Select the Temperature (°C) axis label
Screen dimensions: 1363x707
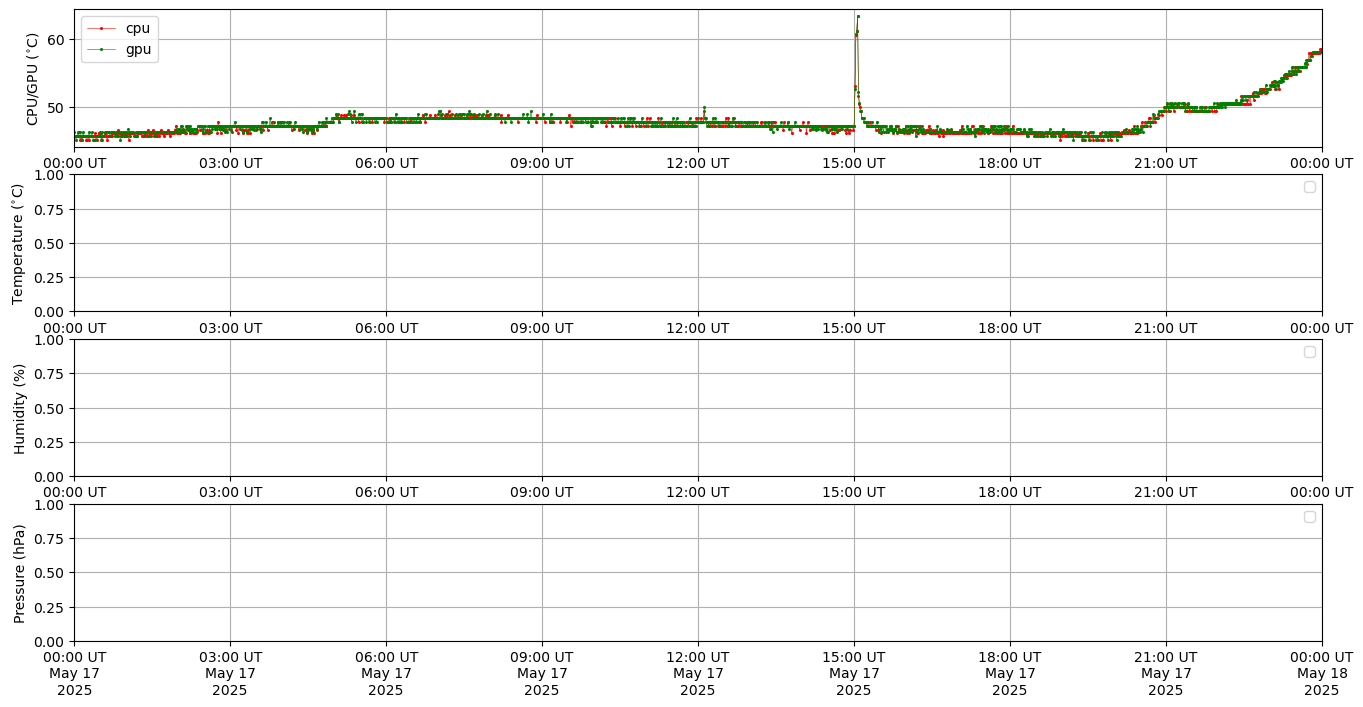[18, 243]
